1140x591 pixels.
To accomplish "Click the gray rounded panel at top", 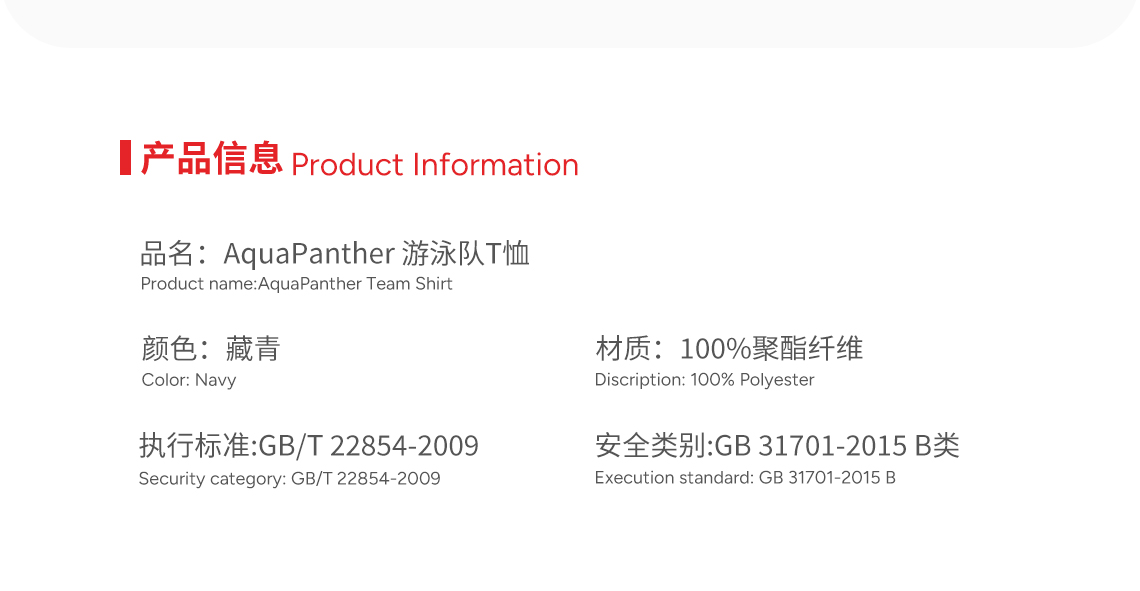I will [x=570, y=20].
